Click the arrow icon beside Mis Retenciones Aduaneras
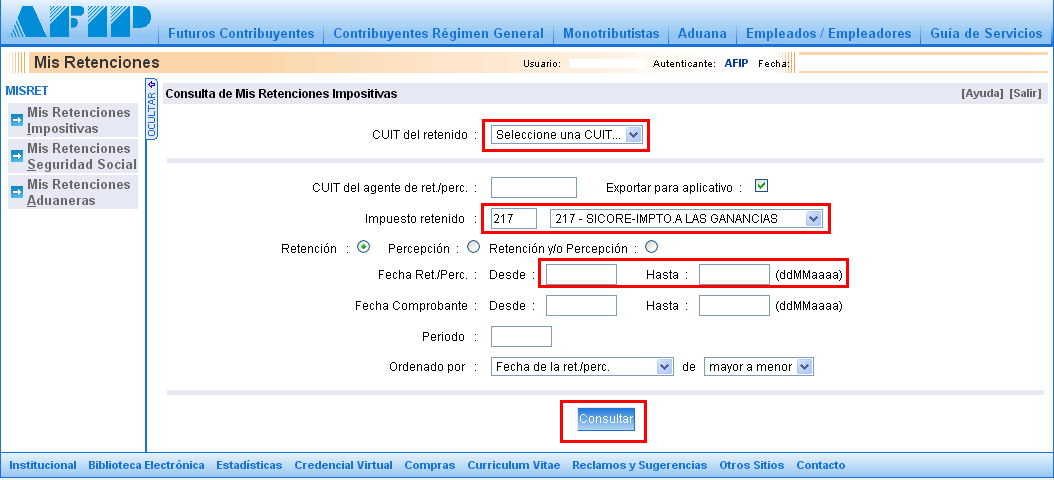Screen dimensions: 1054x480 click(x=16, y=192)
